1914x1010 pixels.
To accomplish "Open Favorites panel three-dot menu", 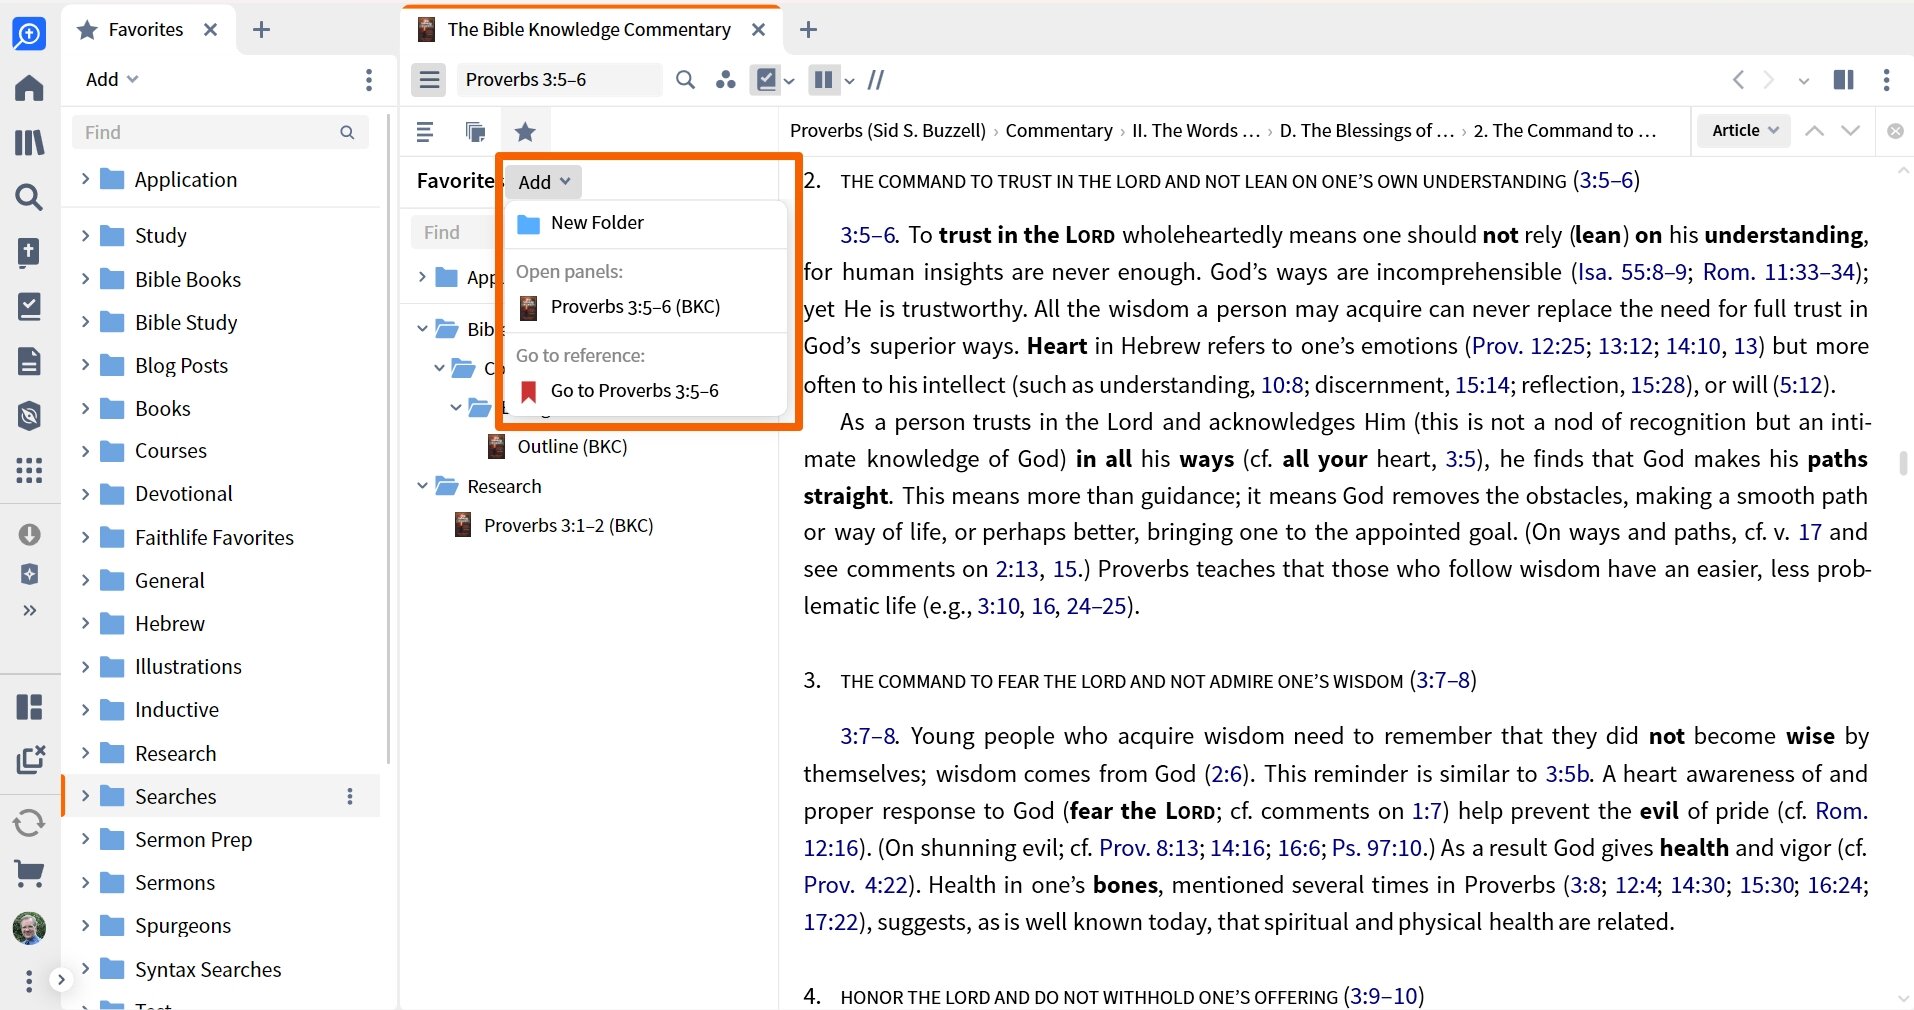I will 369,80.
